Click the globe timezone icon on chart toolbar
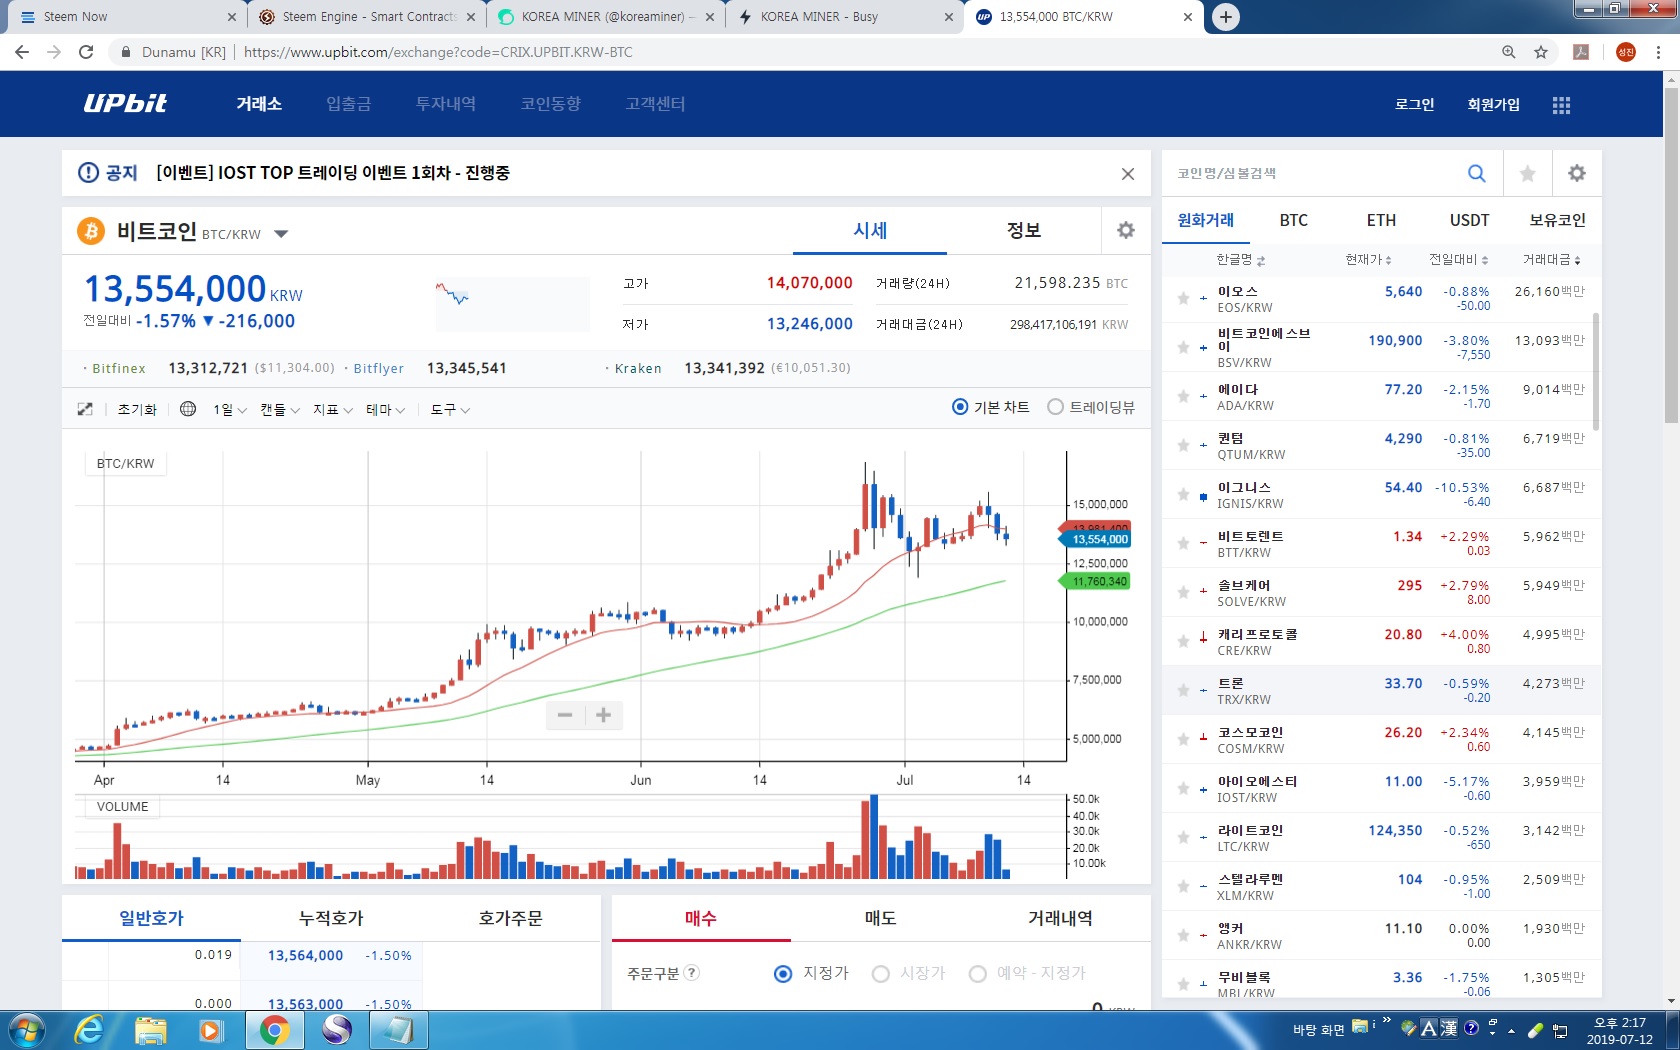 (188, 409)
